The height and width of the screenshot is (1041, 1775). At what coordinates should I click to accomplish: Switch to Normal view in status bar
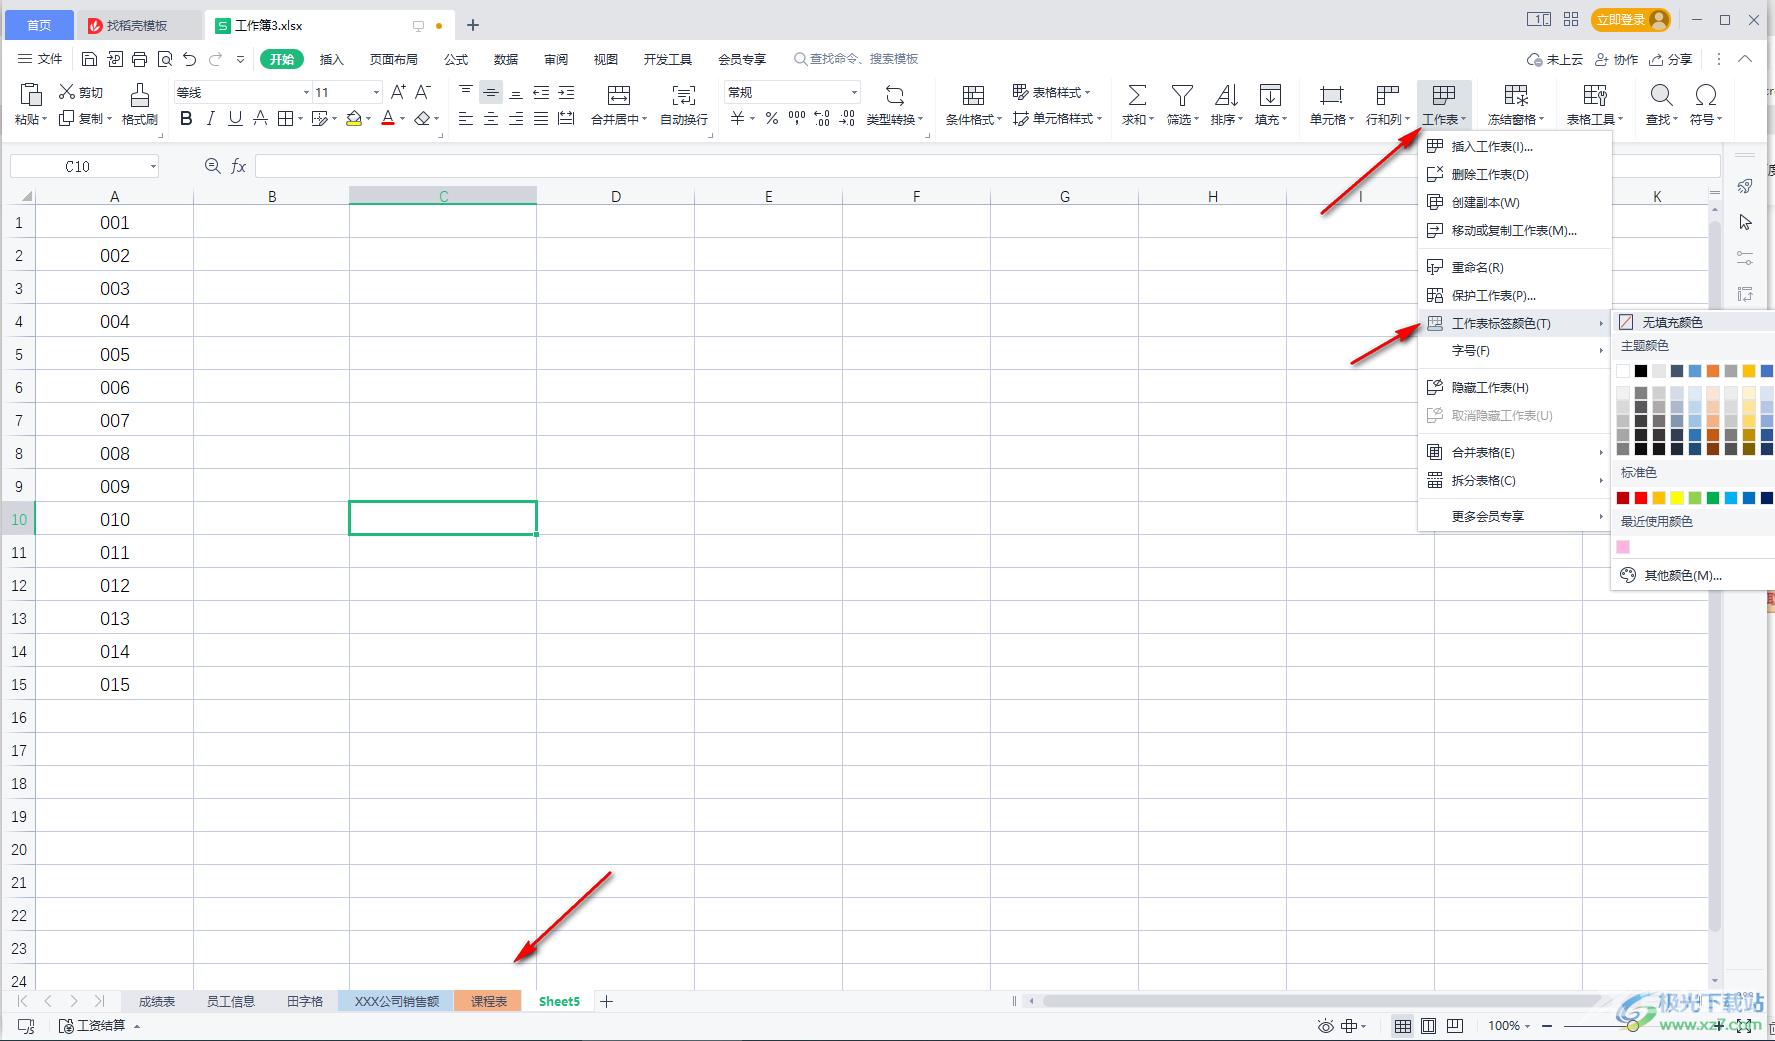[x=1403, y=1026]
